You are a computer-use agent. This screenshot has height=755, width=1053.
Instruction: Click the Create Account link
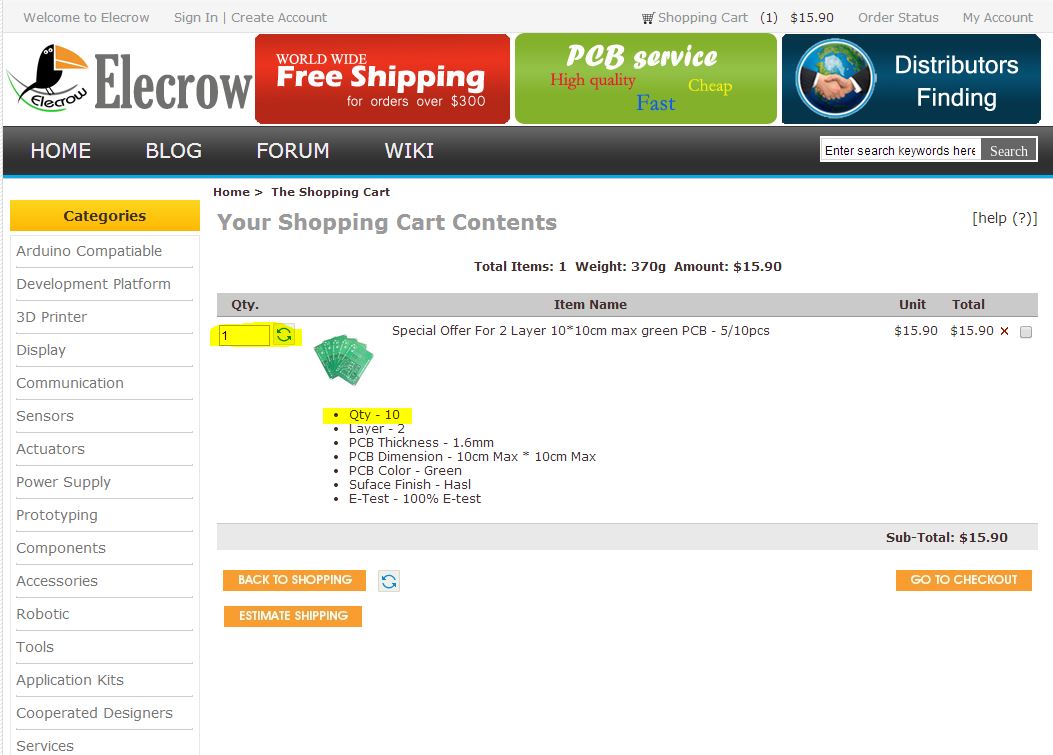point(279,17)
